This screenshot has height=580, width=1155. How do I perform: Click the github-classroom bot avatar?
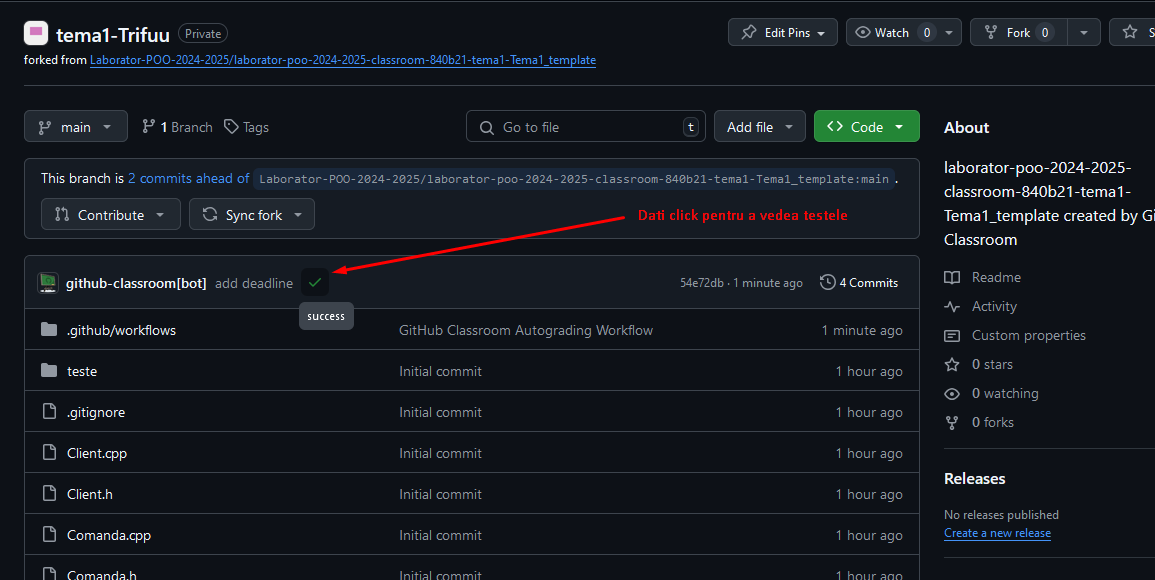(x=48, y=283)
